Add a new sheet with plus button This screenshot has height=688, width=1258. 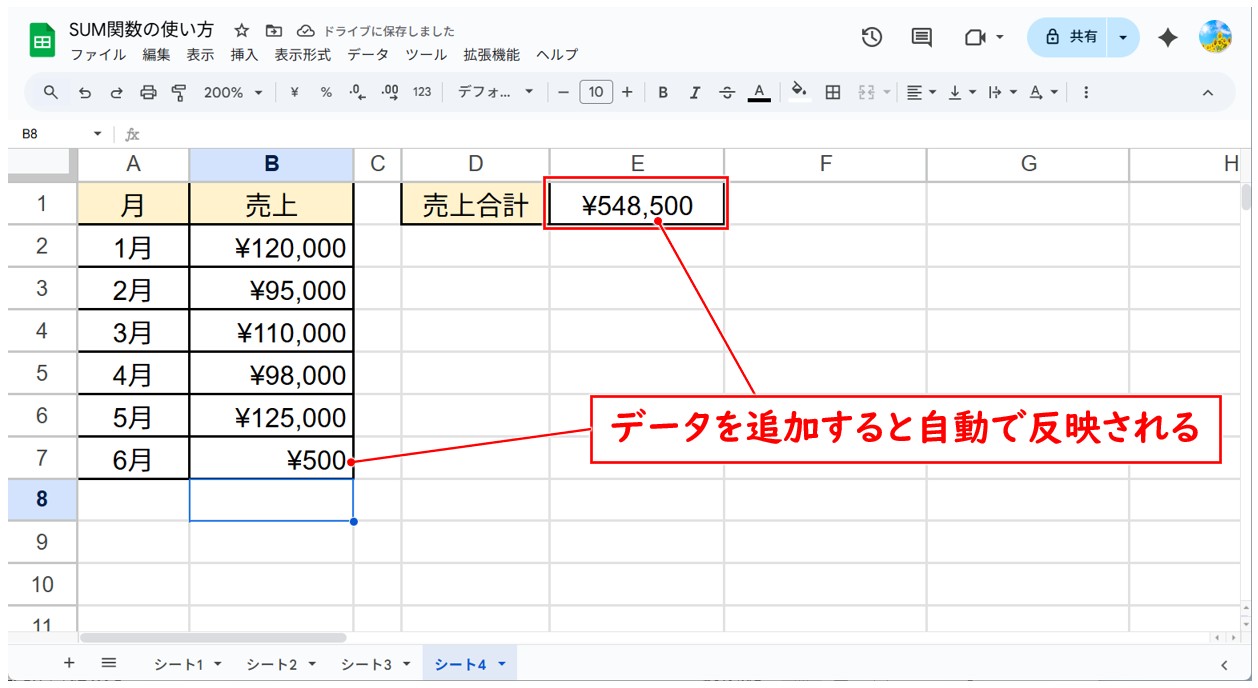click(x=69, y=663)
